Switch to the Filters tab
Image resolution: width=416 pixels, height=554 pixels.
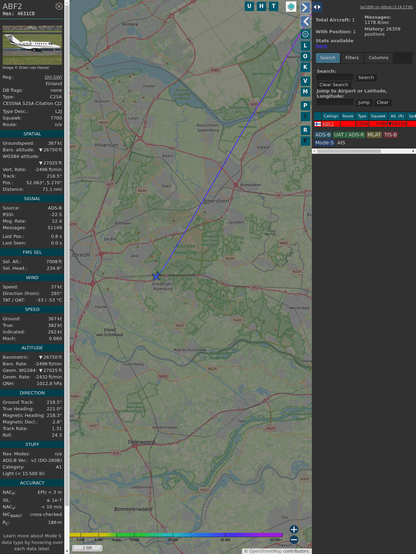click(352, 58)
